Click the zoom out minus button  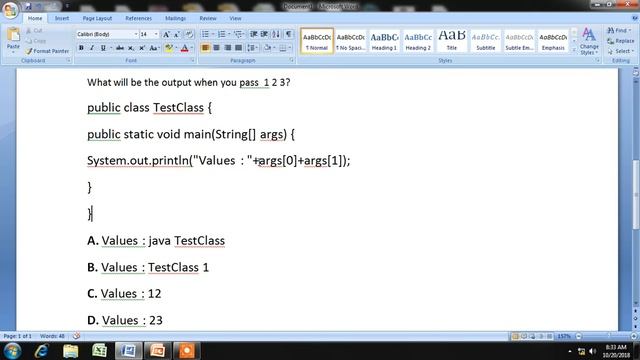pos(578,336)
